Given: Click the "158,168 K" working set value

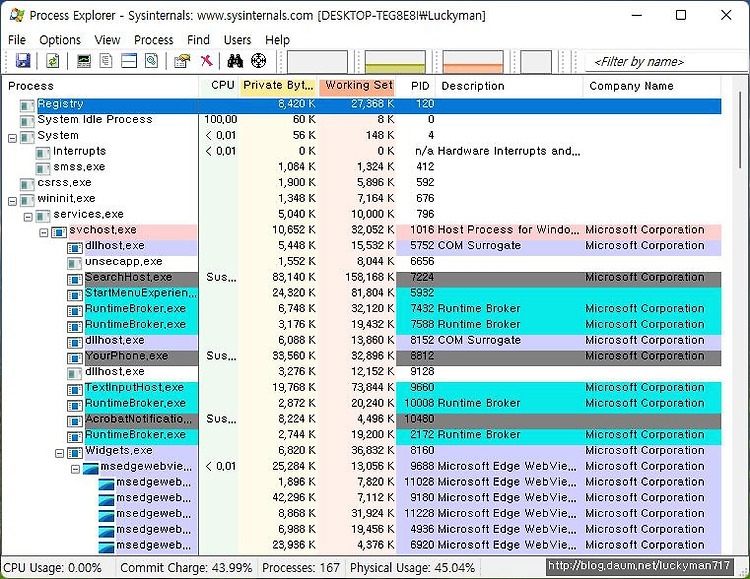Looking at the screenshot, I should pyautogui.click(x=370, y=278).
